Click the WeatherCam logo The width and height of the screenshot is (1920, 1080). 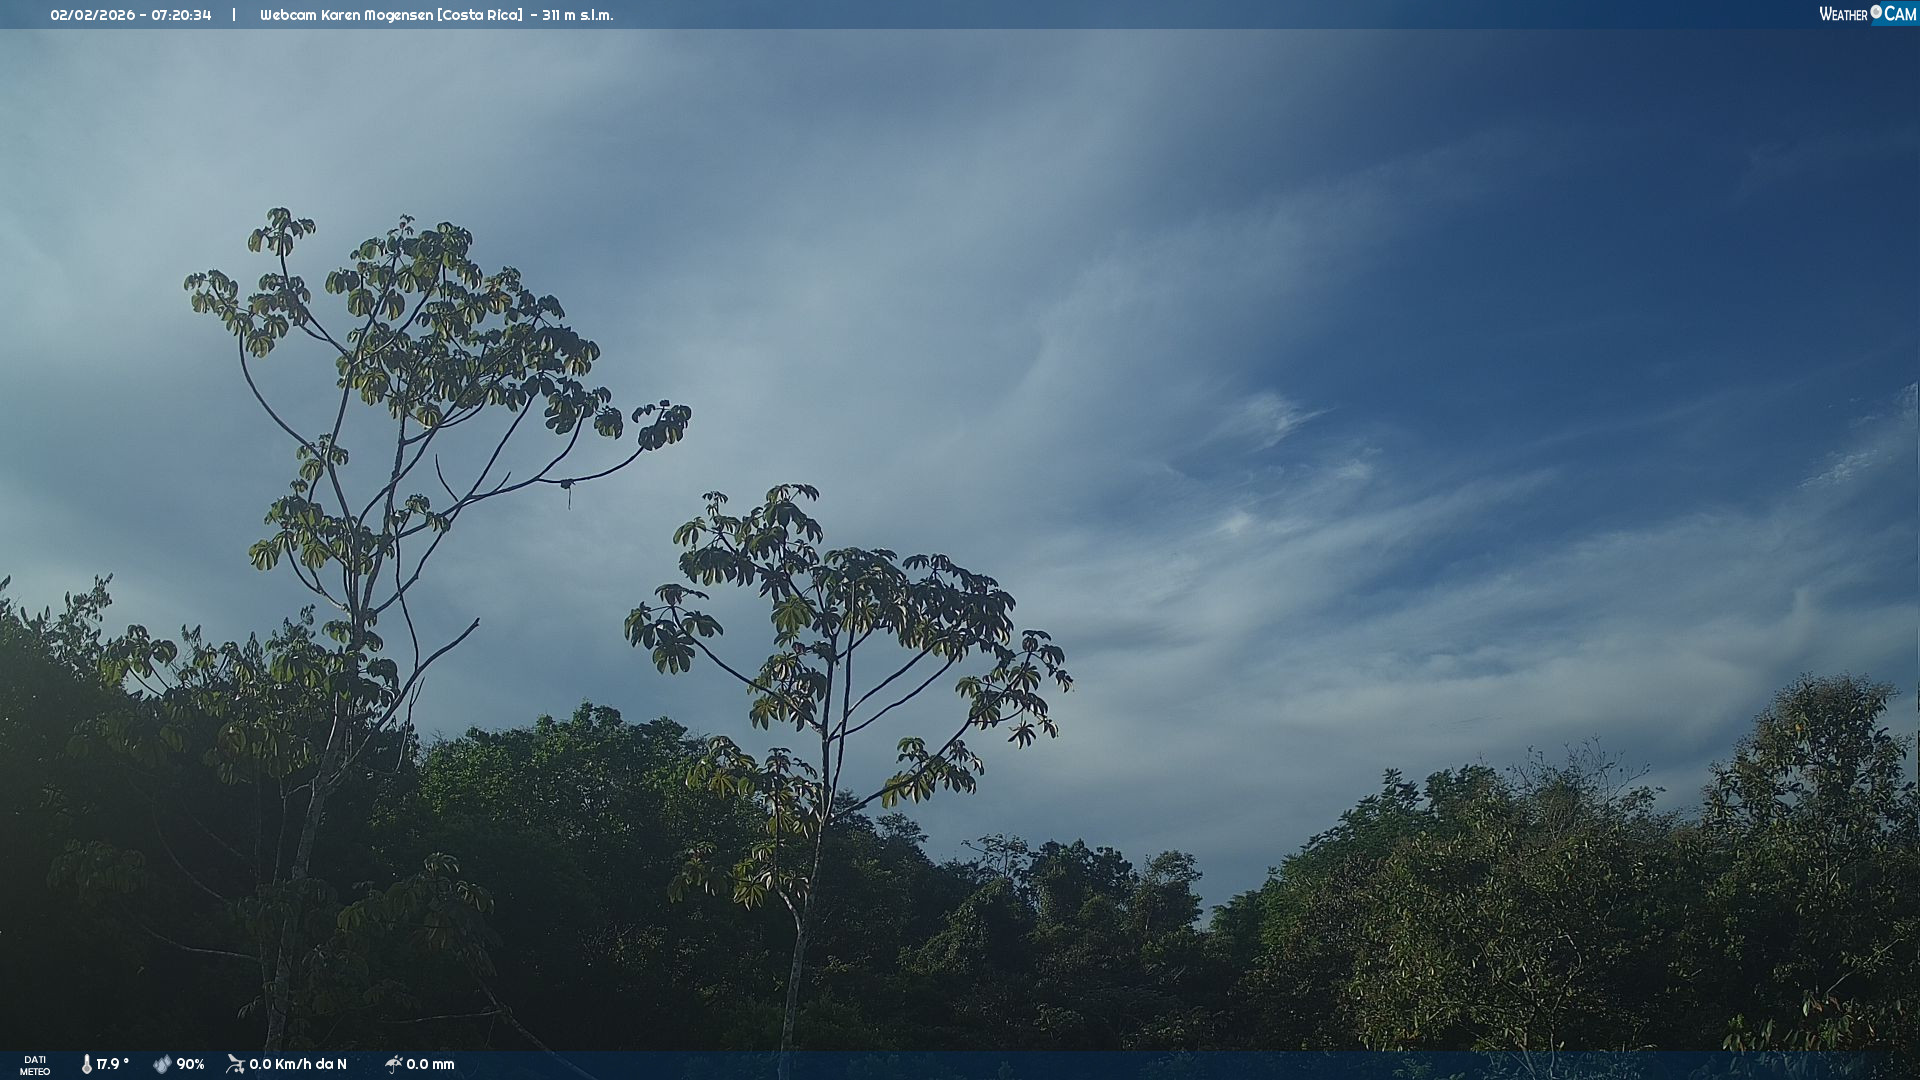coord(1867,14)
